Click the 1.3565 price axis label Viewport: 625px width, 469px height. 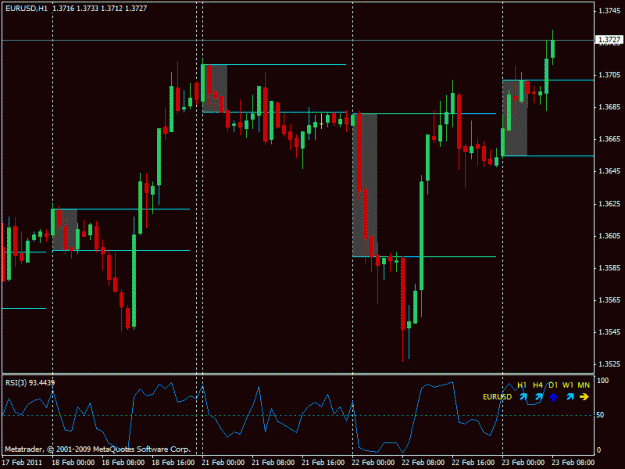(609, 300)
